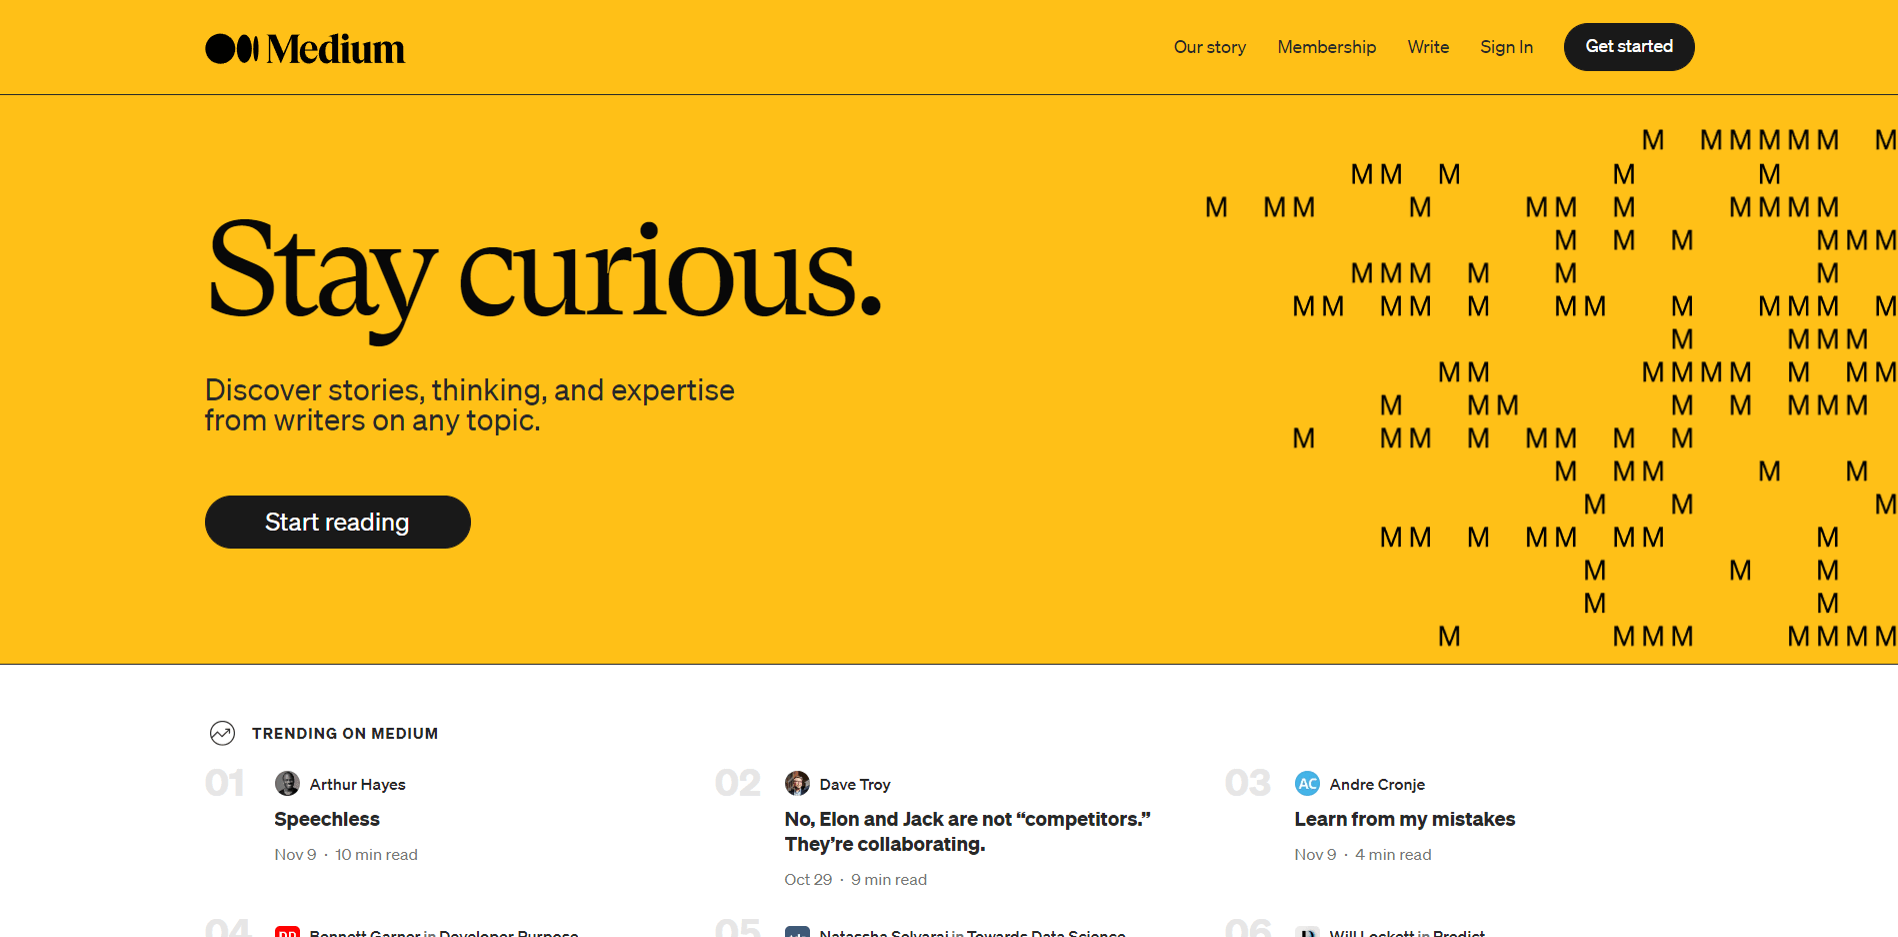This screenshot has width=1898, height=937.
Task: Open the Elon and Jack "competitors" article
Action: click(968, 832)
